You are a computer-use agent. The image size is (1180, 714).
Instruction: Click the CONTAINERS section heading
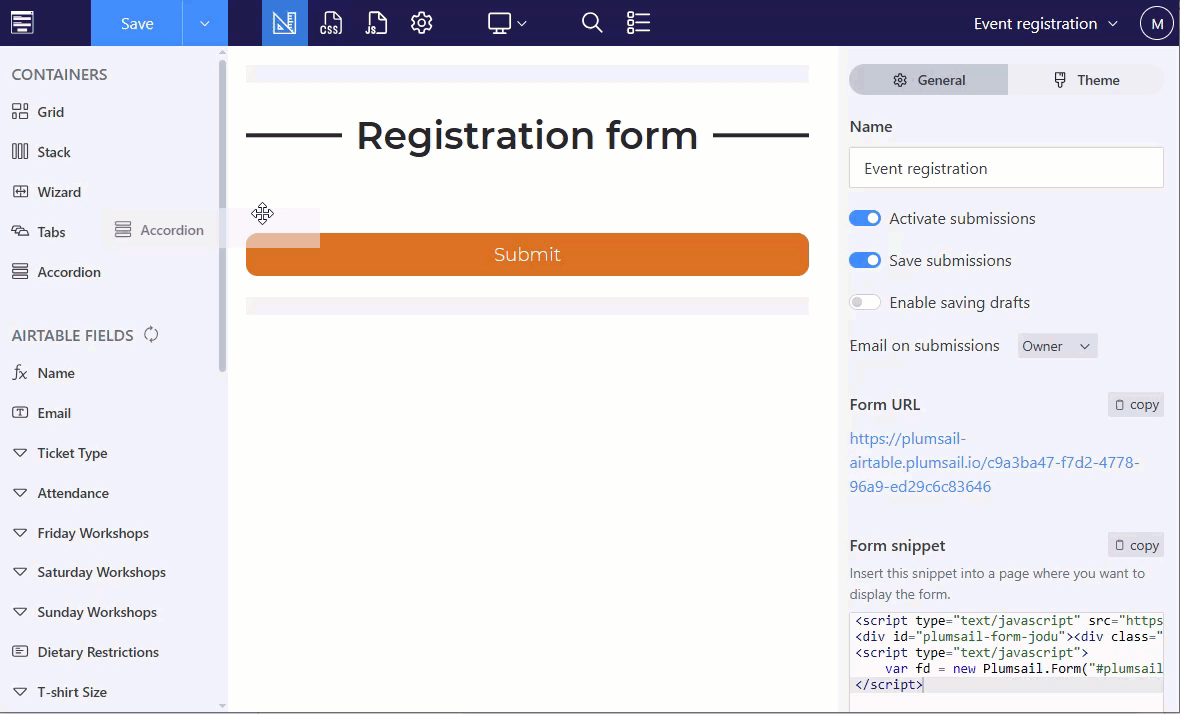tap(59, 74)
